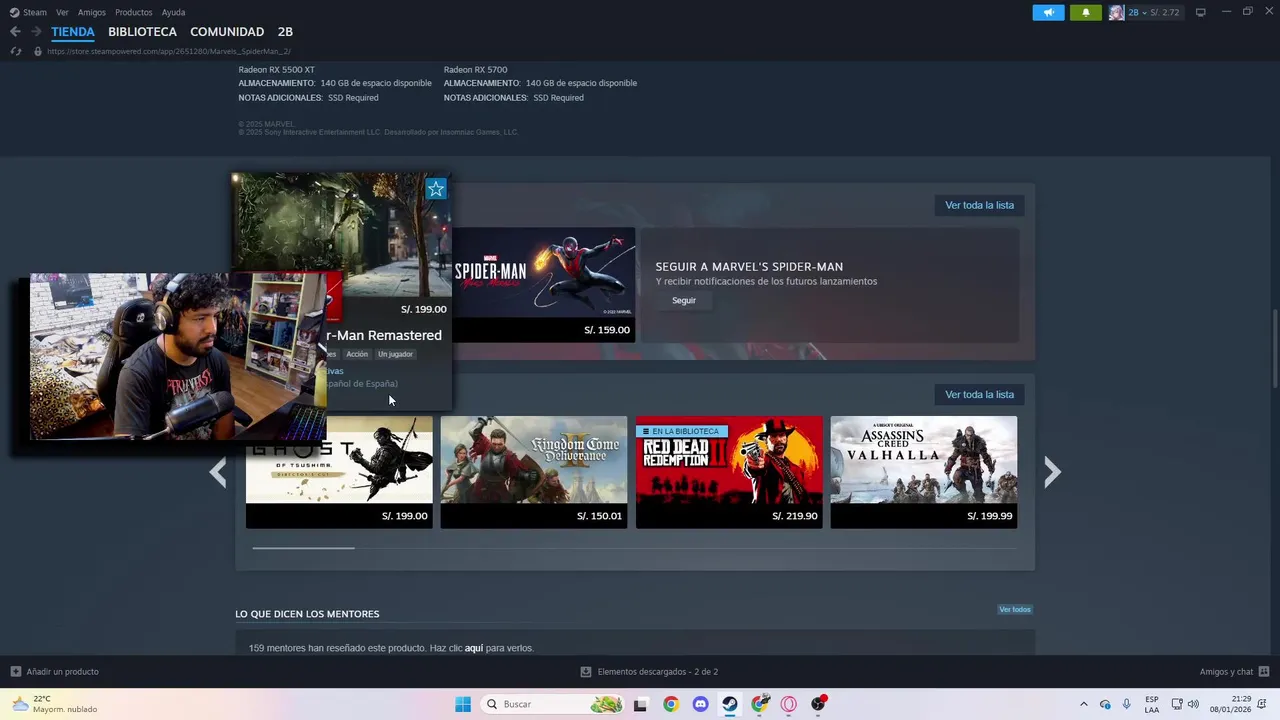Screen dimensions: 1280x720
Task: Click Ver toda la lista for similar games
Action: (979, 394)
